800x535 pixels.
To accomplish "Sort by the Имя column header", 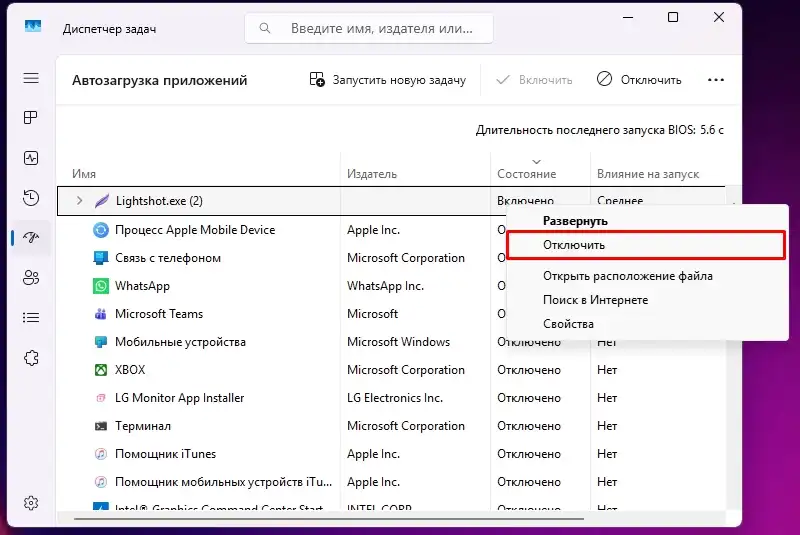I will coord(84,174).
